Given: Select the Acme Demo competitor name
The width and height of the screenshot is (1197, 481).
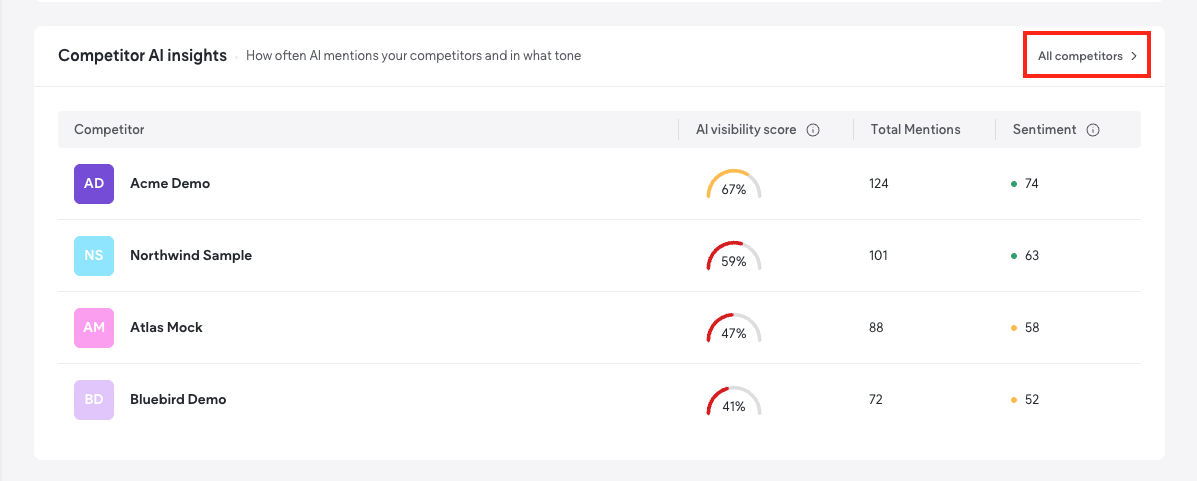Looking at the screenshot, I should coord(170,183).
